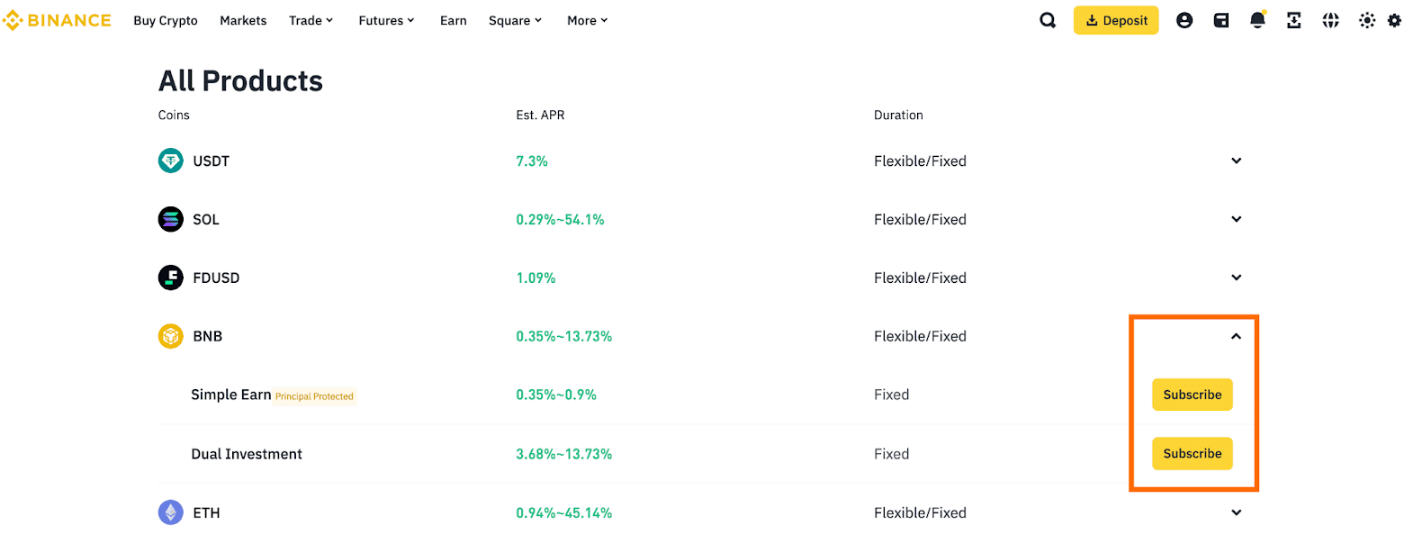
Task: Click the Binance logo
Action: pyautogui.click(x=56, y=20)
